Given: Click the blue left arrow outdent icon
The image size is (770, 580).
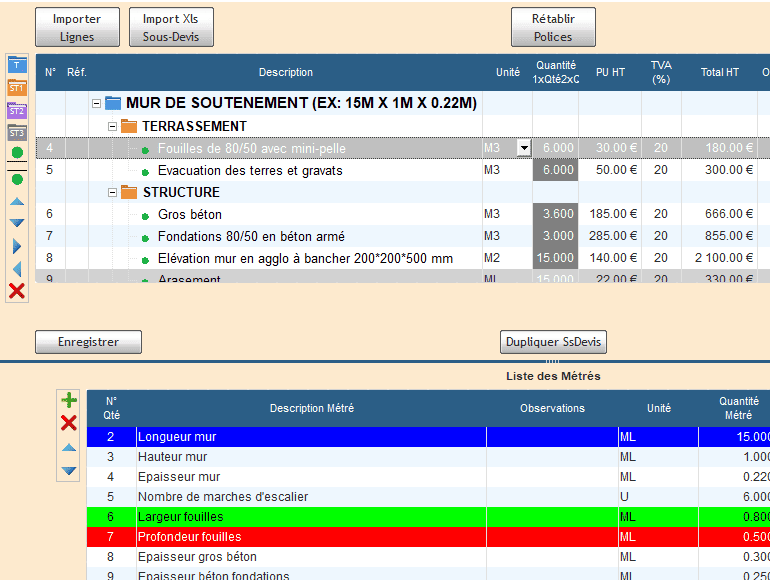Looking at the screenshot, I should (x=17, y=268).
